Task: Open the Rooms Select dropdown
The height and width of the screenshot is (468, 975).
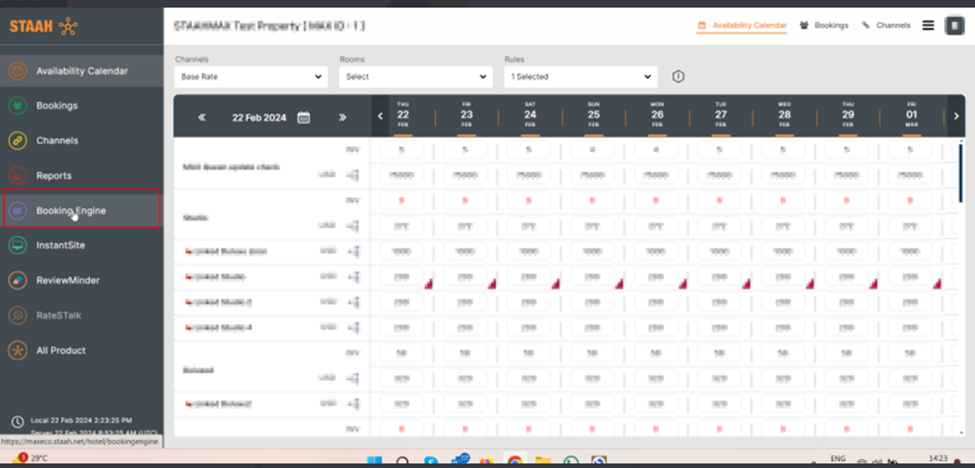Action: (415, 77)
